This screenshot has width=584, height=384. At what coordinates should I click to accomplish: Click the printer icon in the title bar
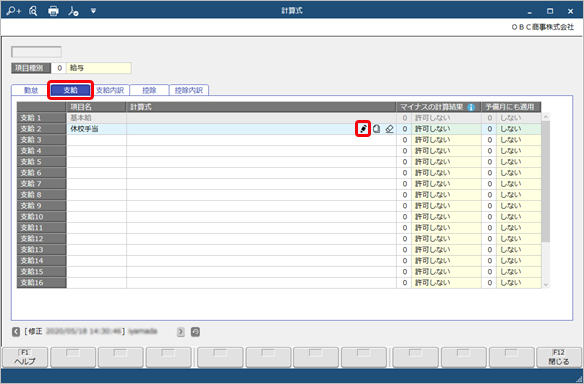pyautogui.click(x=53, y=11)
